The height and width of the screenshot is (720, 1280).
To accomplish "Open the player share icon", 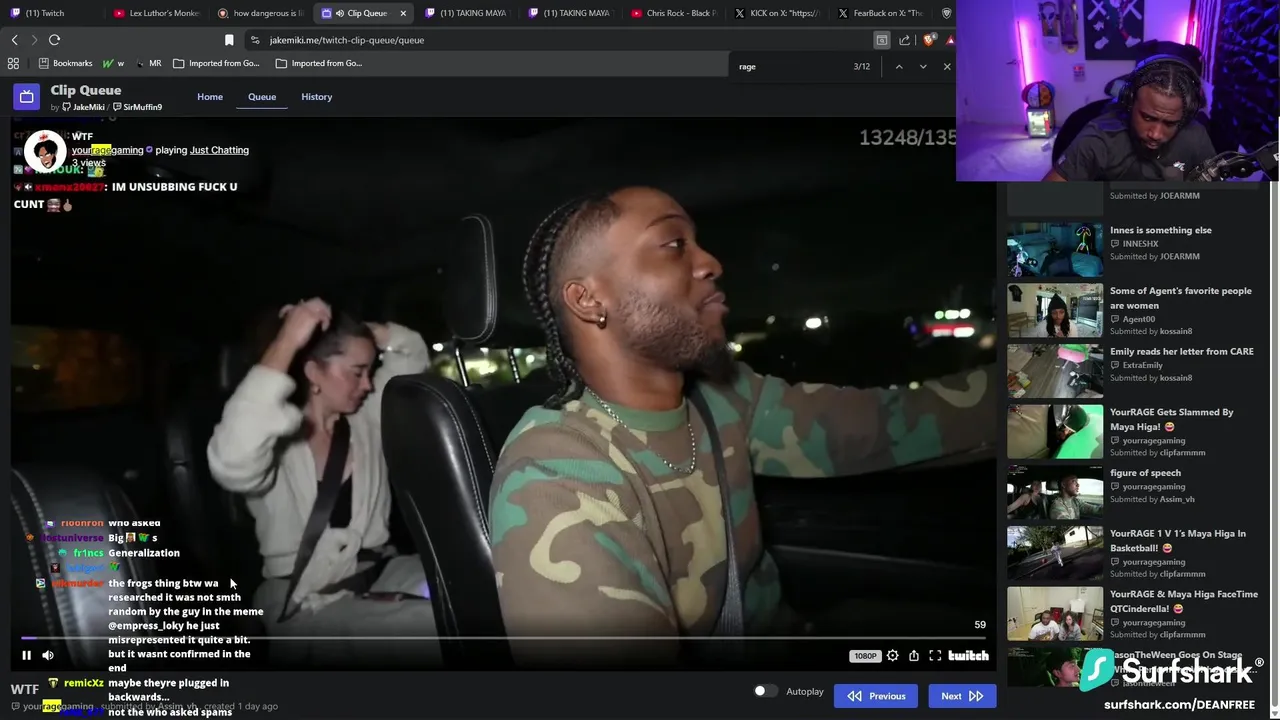I will pos(914,655).
